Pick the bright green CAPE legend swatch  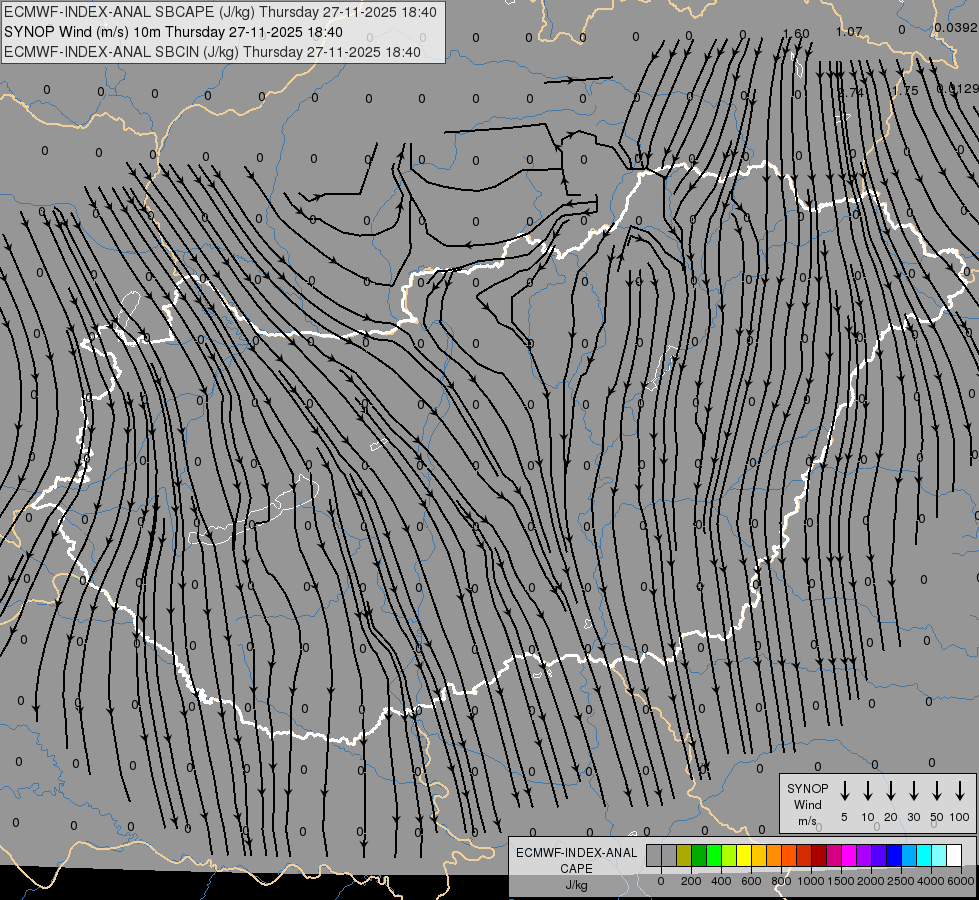pyautogui.click(x=714, y=855)
